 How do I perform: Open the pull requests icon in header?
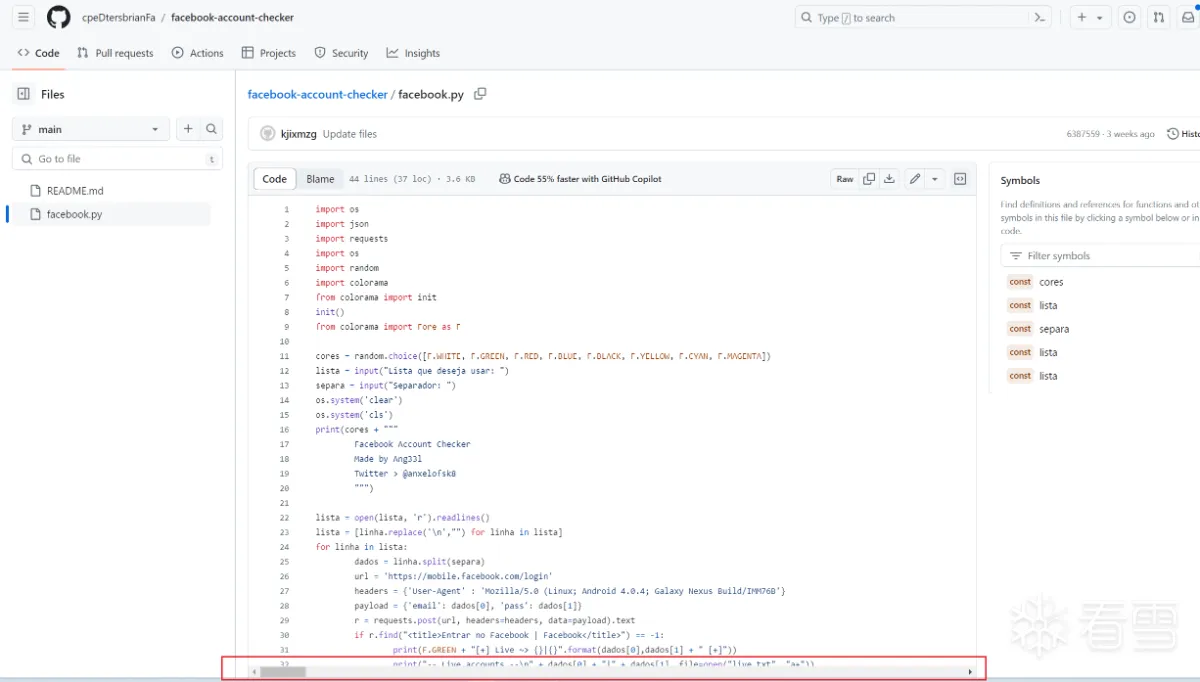(1158, 17)
